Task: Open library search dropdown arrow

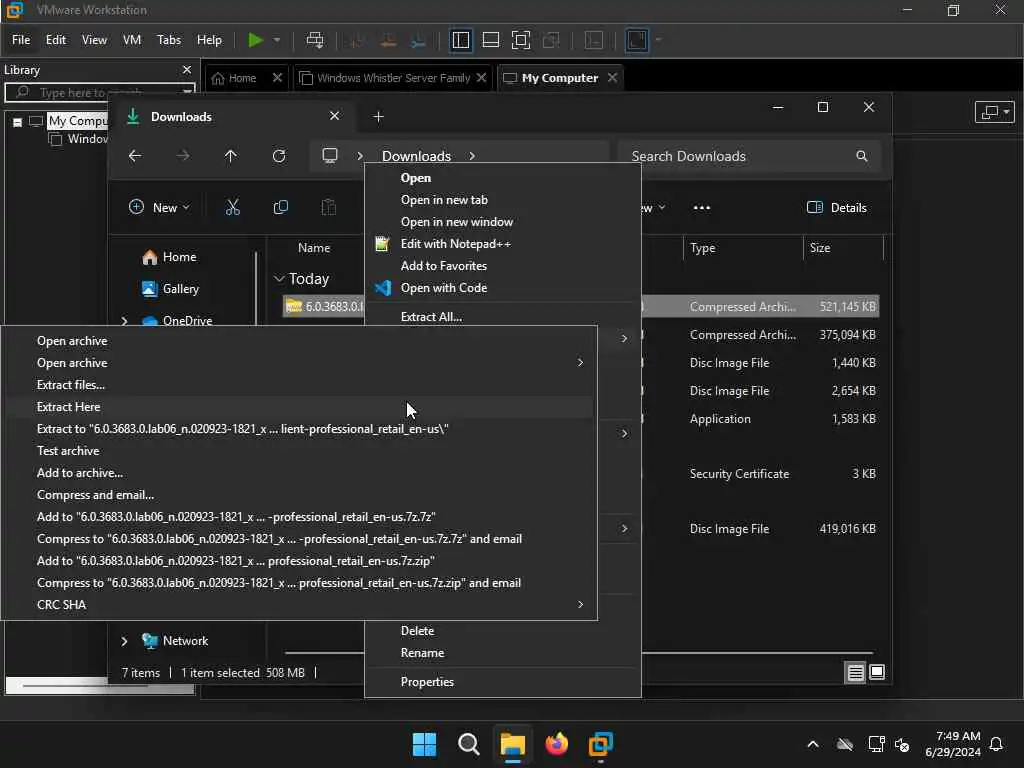Action: tap(187, 92)
